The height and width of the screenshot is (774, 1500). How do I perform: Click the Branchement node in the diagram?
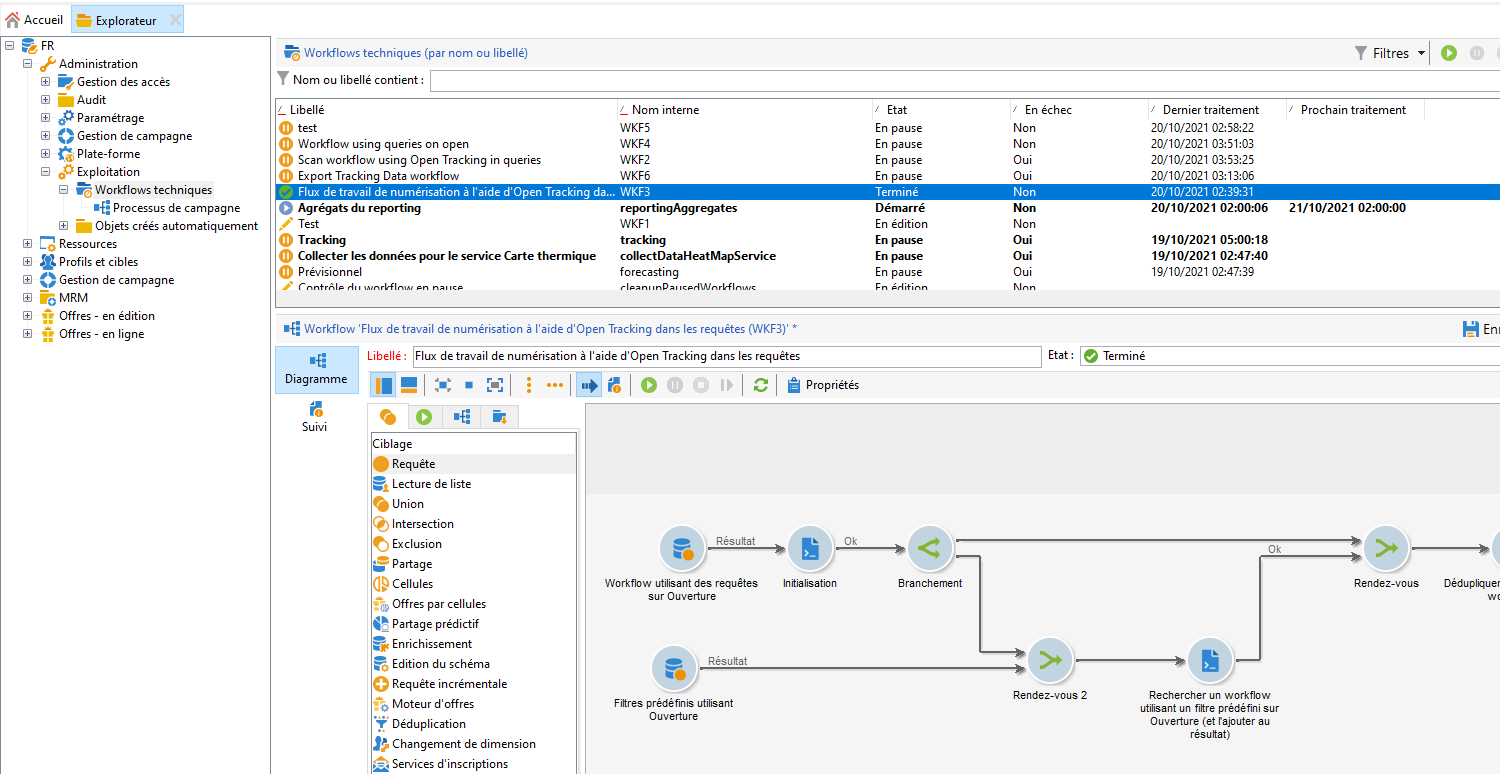pyautogui.click(x=930, y=549)
